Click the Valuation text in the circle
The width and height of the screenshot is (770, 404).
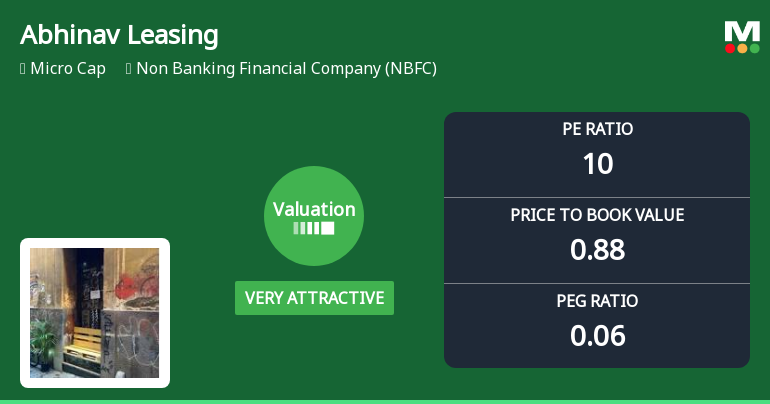(x=314, y=209)
